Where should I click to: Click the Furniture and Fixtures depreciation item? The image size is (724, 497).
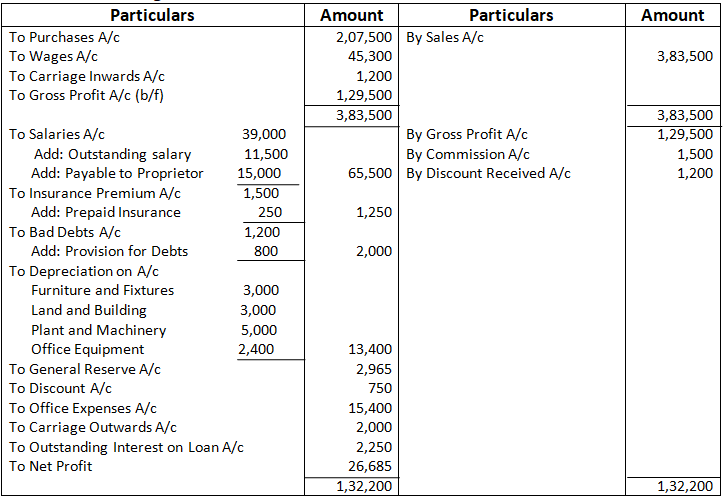(x=102, y=290)
